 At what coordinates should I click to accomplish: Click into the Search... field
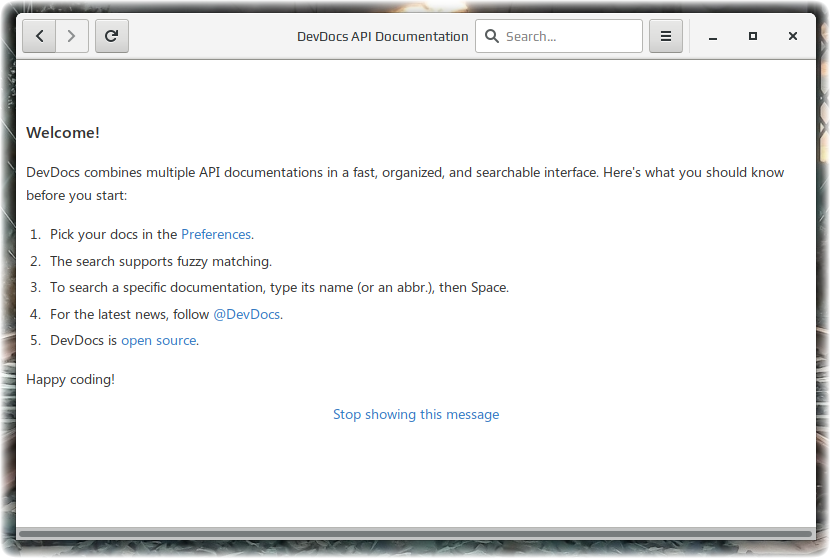point(559,36)
